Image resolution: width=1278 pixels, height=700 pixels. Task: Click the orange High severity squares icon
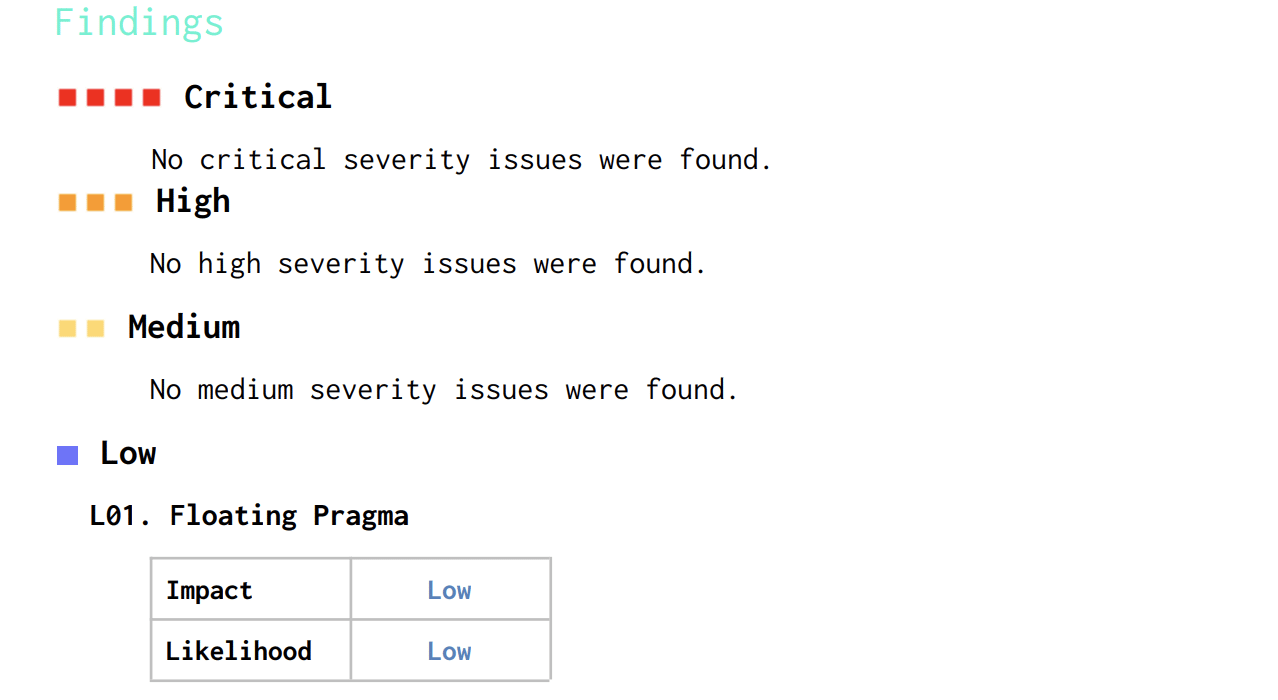click(x=95, y=202)
